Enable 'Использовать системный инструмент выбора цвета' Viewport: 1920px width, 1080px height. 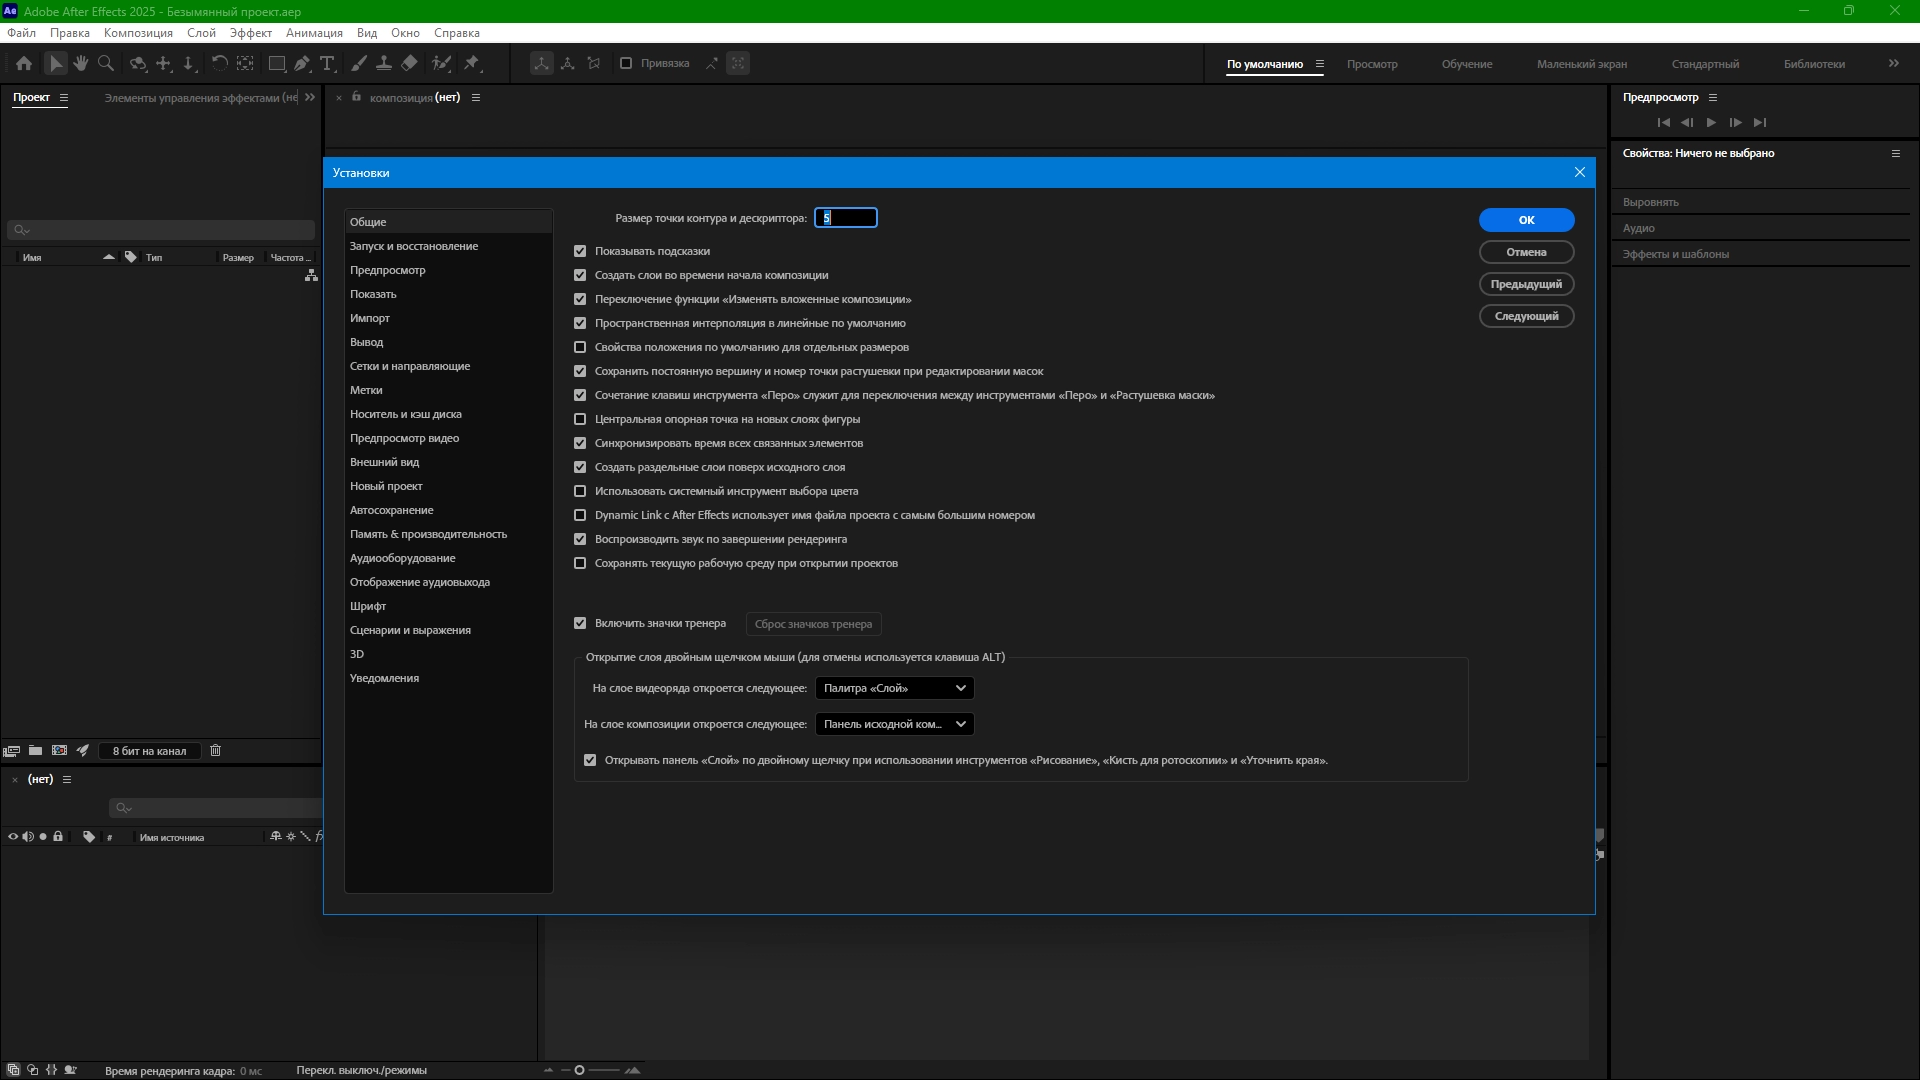[x=580, y=491]
